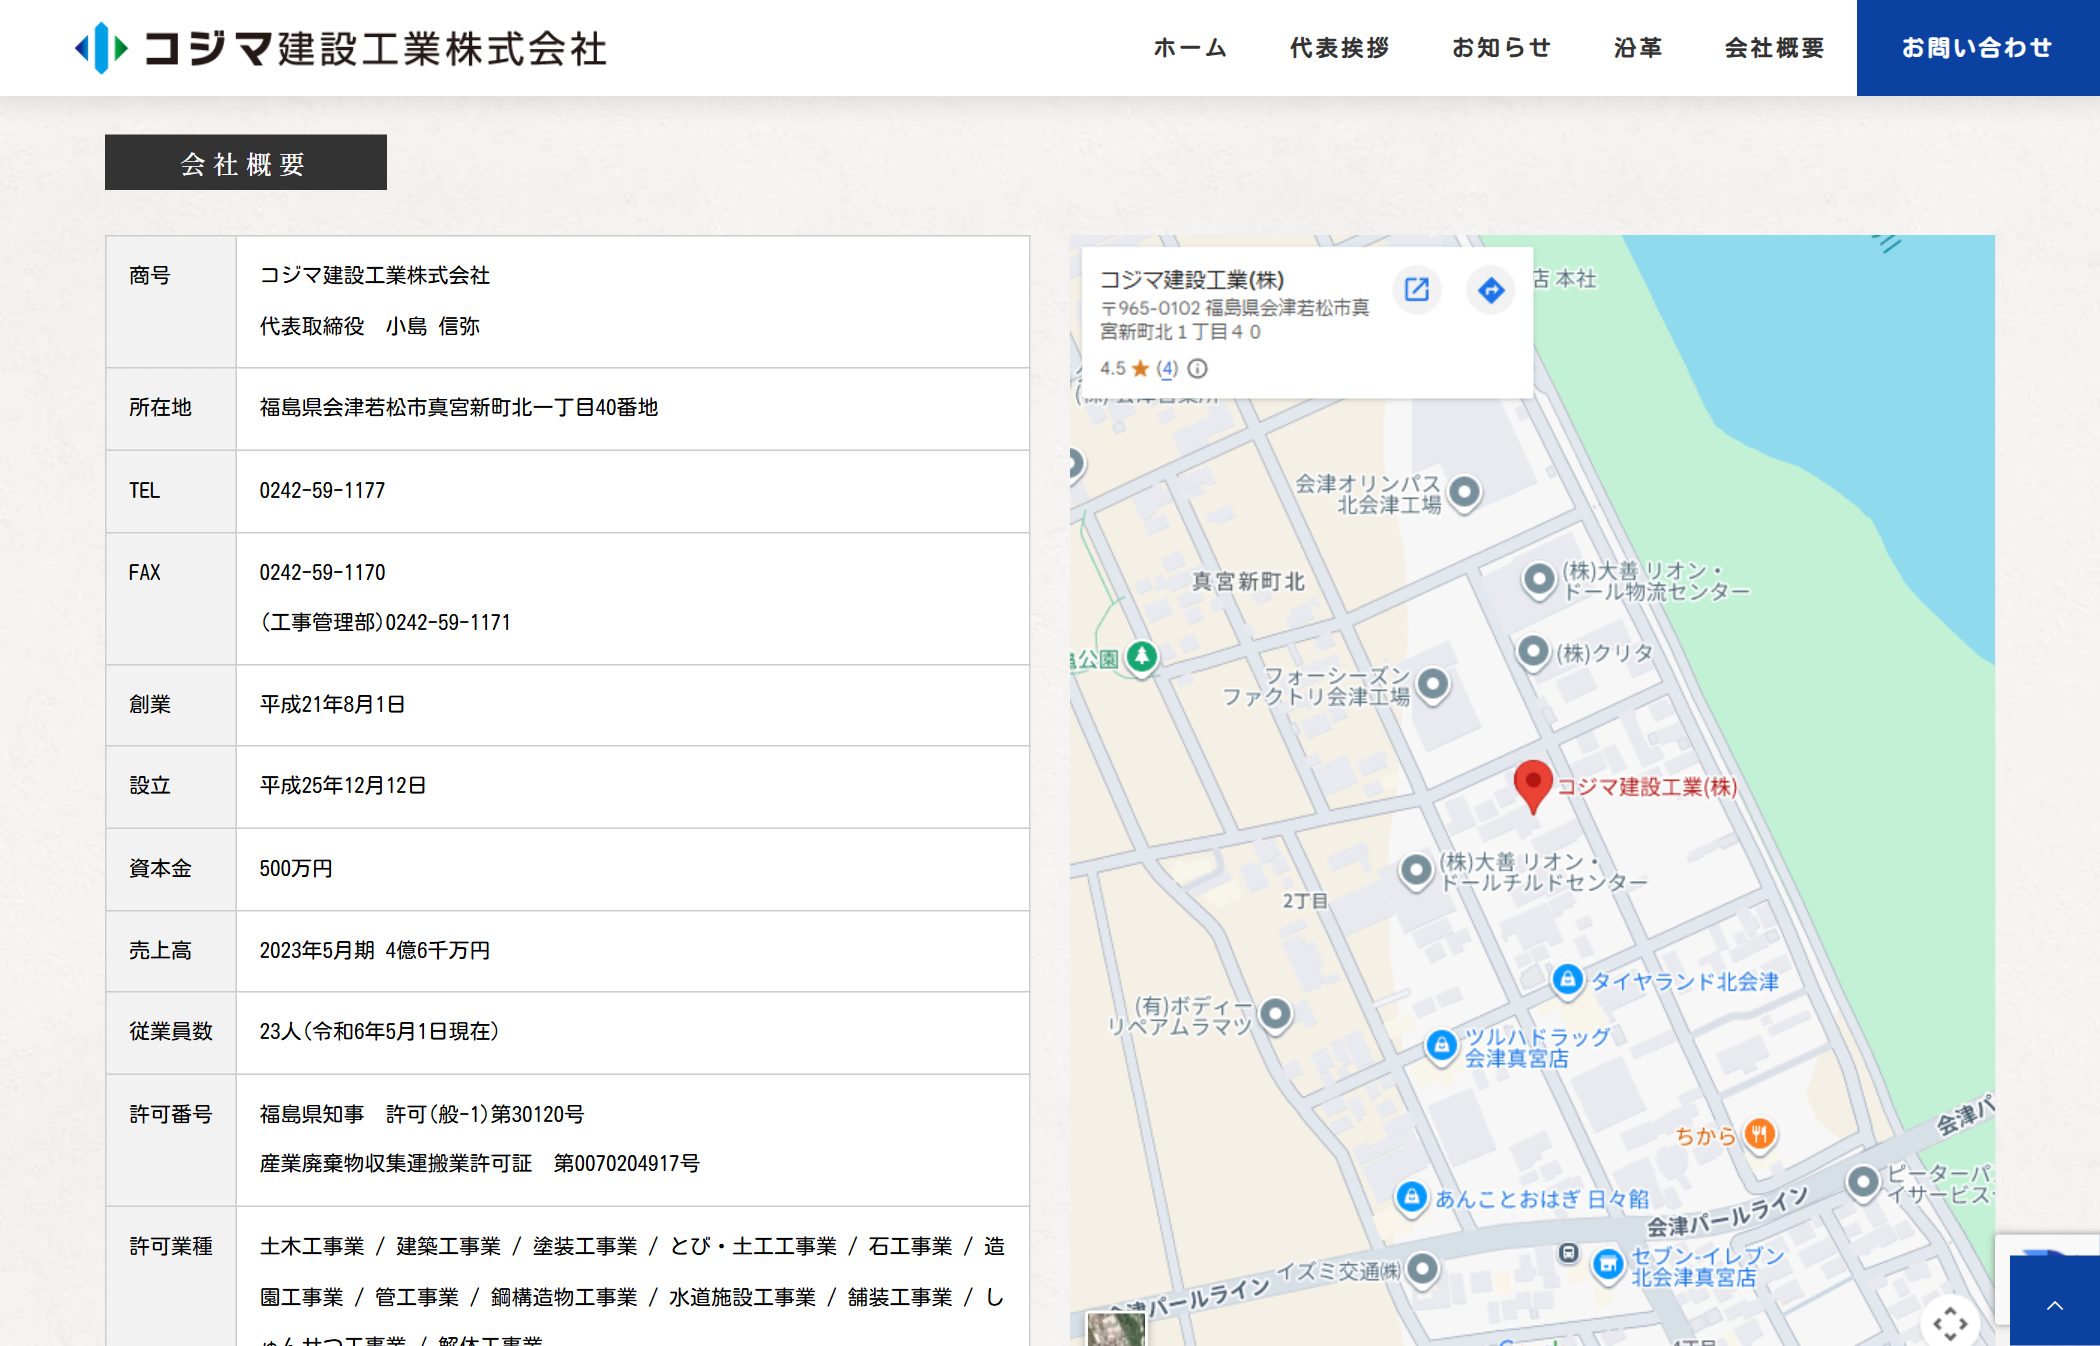Click the 会社概要 section heading
The width and height of the screenshot is (2100, 1346).
coord(246,163)
